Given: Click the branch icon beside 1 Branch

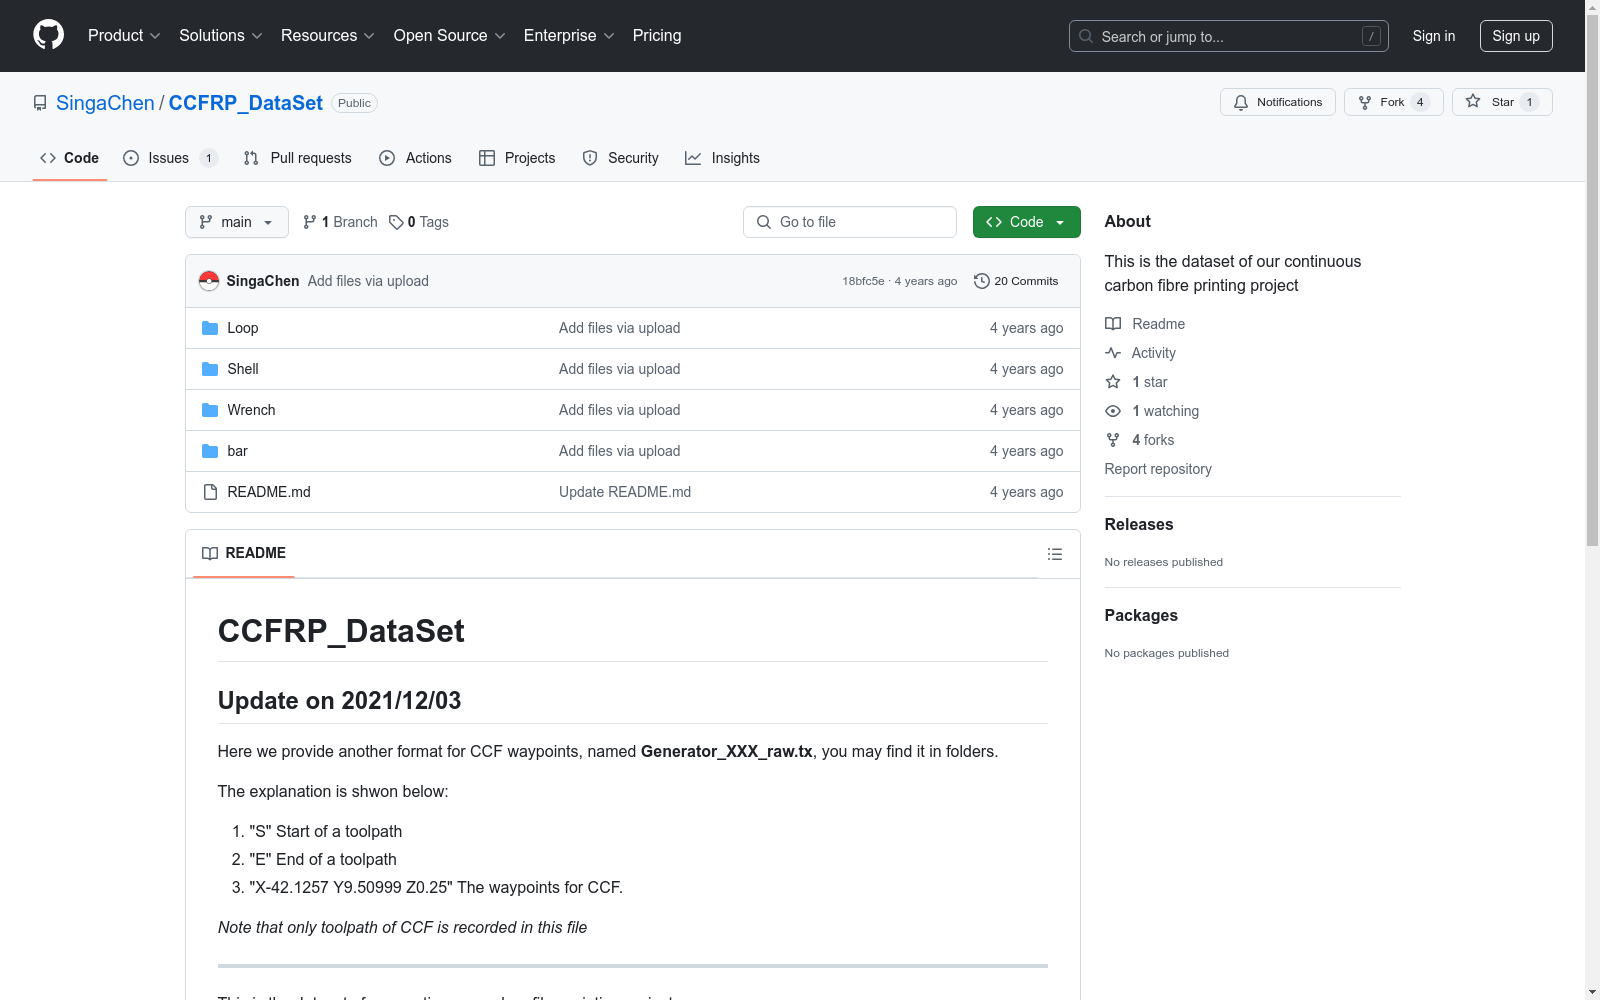Looking at the screenshot, I should 310,222.
